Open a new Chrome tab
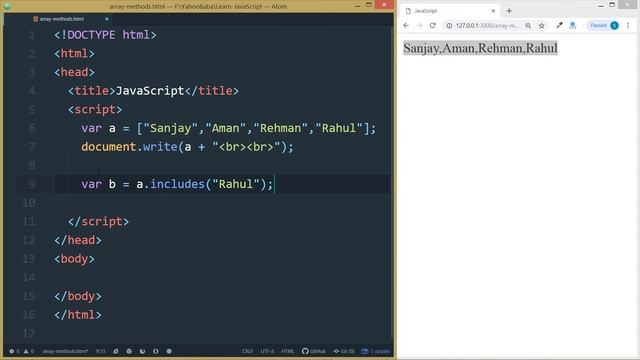Viewport: 640px width, 360px height. (509, 11)
